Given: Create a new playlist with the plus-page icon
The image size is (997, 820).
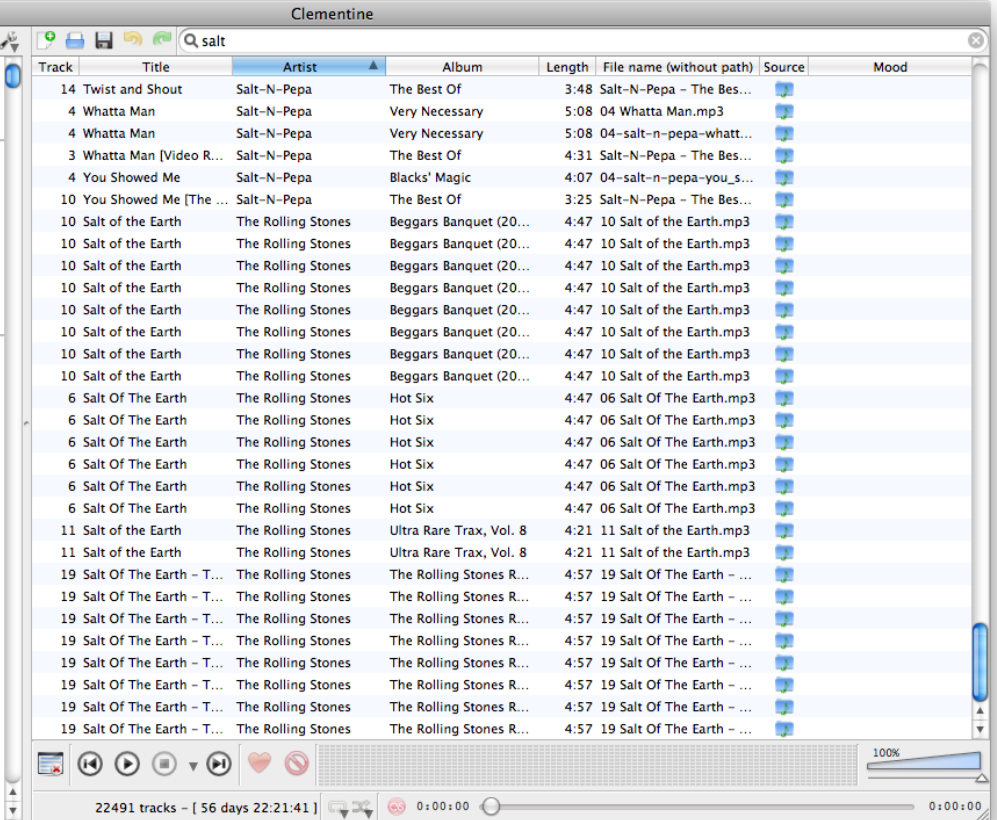Looking at the screenshot, I should coord(46,41).
